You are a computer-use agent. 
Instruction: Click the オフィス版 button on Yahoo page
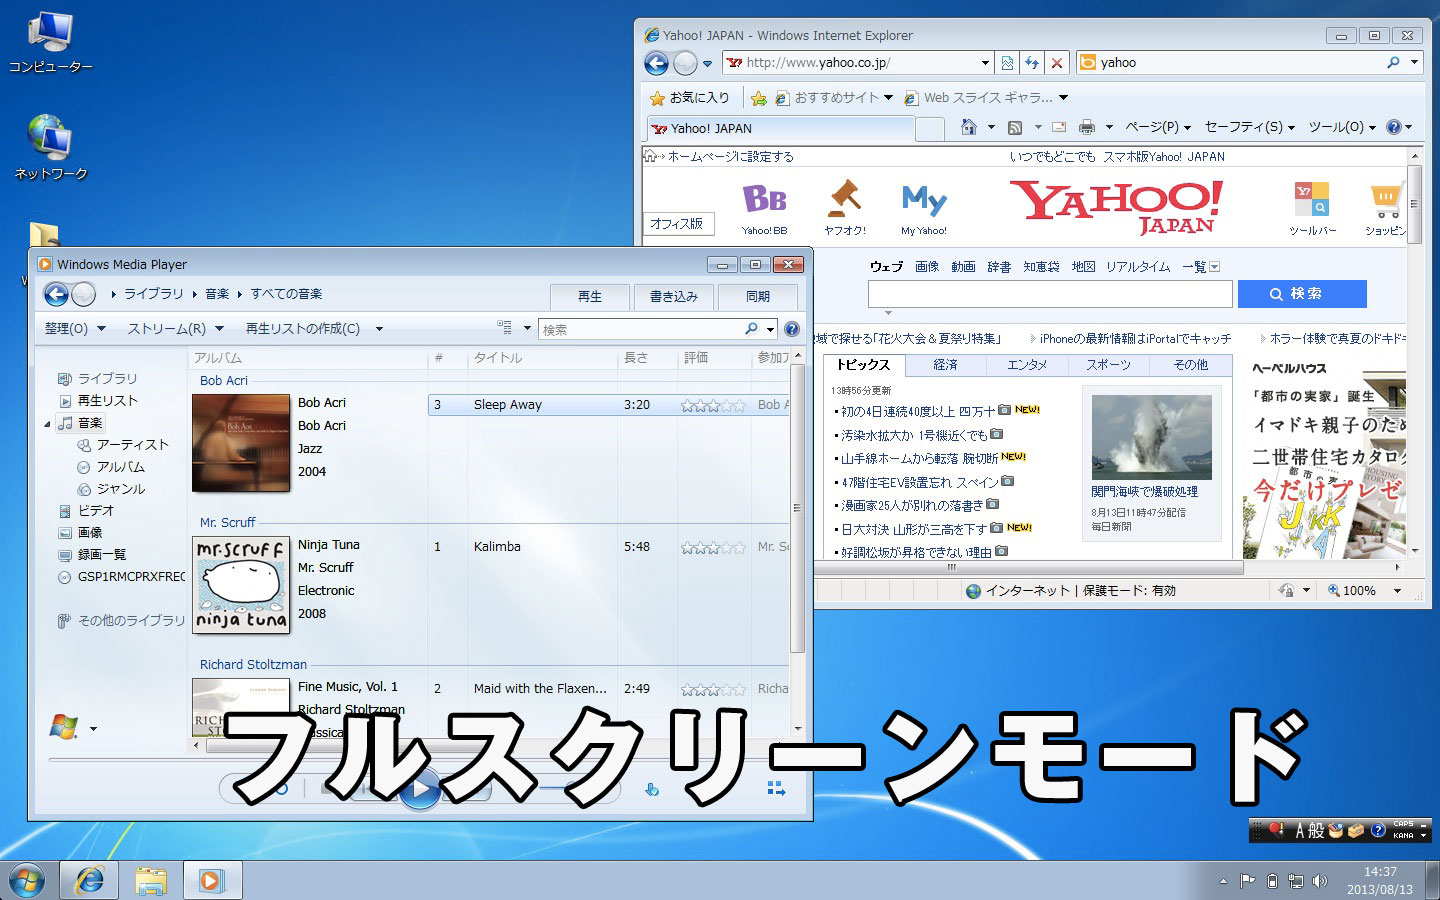(x=678, y=224)
